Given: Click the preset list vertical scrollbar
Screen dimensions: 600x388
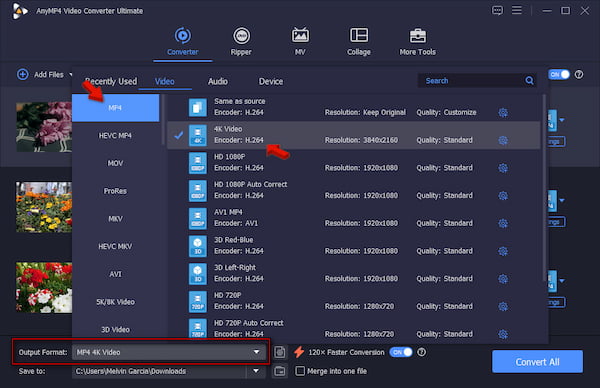Looking at the screenshot, I should coord(544,187).
